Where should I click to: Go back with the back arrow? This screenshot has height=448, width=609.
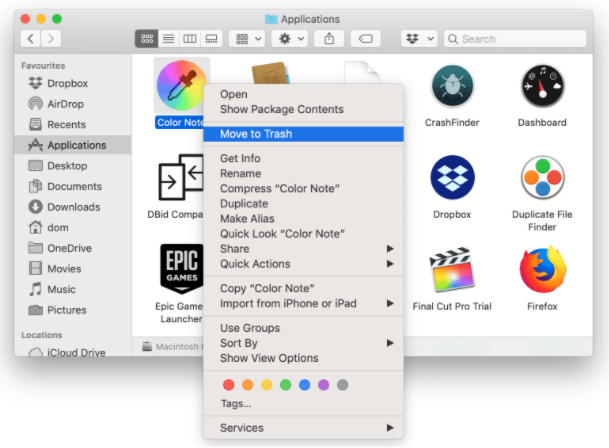click(31, 38)
